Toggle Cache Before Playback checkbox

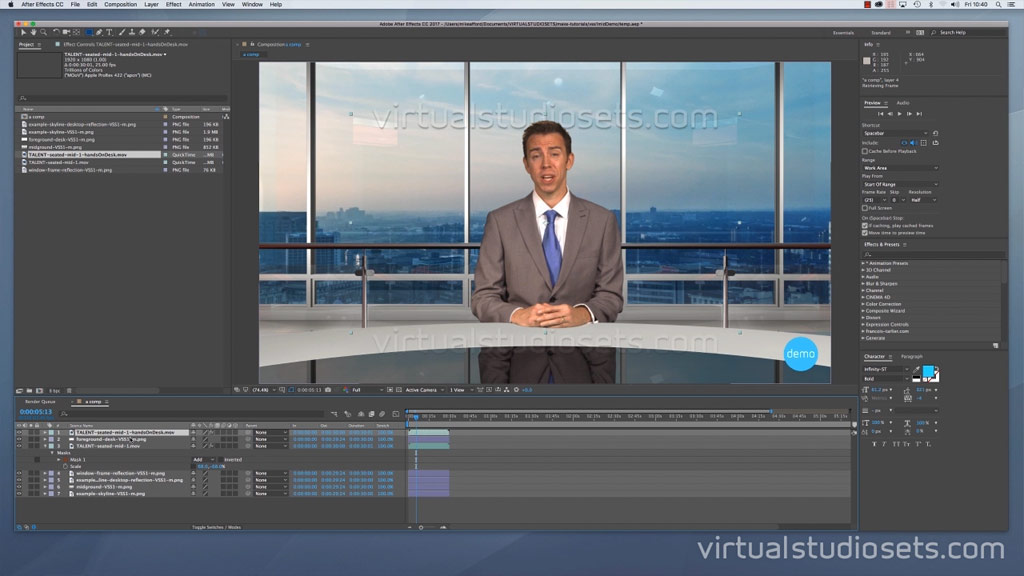[x=865, y=152]
